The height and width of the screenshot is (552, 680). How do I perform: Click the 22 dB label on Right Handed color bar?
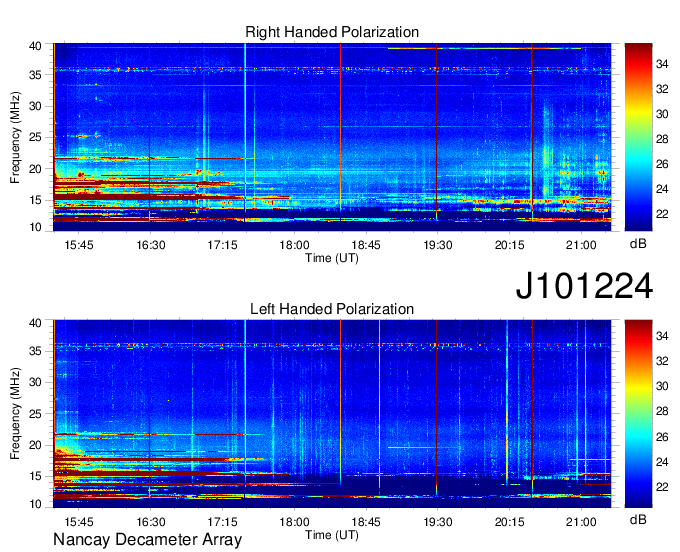click(x=662, y=214)
